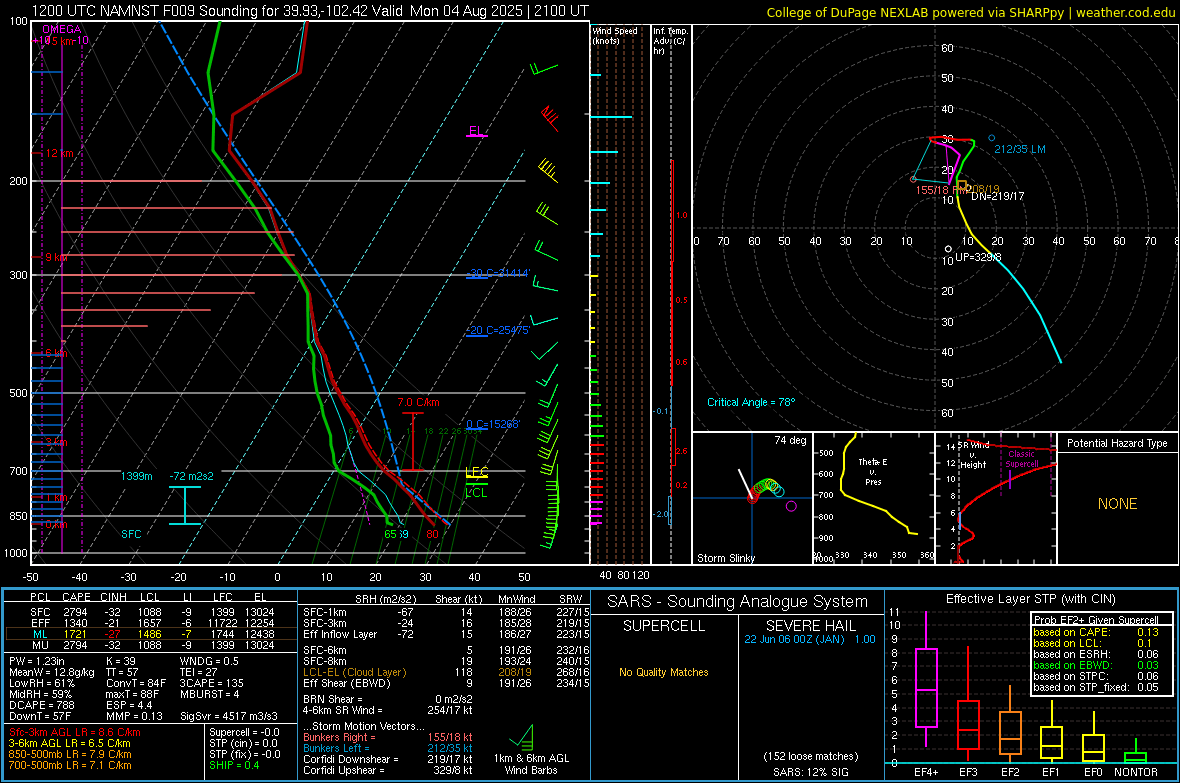Click the OMEGA label

[62, 29]
